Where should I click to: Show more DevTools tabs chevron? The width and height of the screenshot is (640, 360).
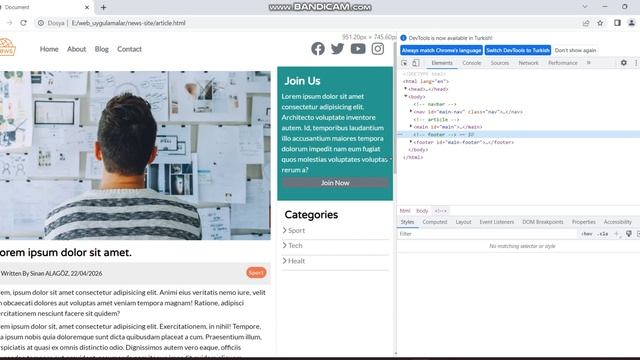pyautogui.click(x=589, y=63)
